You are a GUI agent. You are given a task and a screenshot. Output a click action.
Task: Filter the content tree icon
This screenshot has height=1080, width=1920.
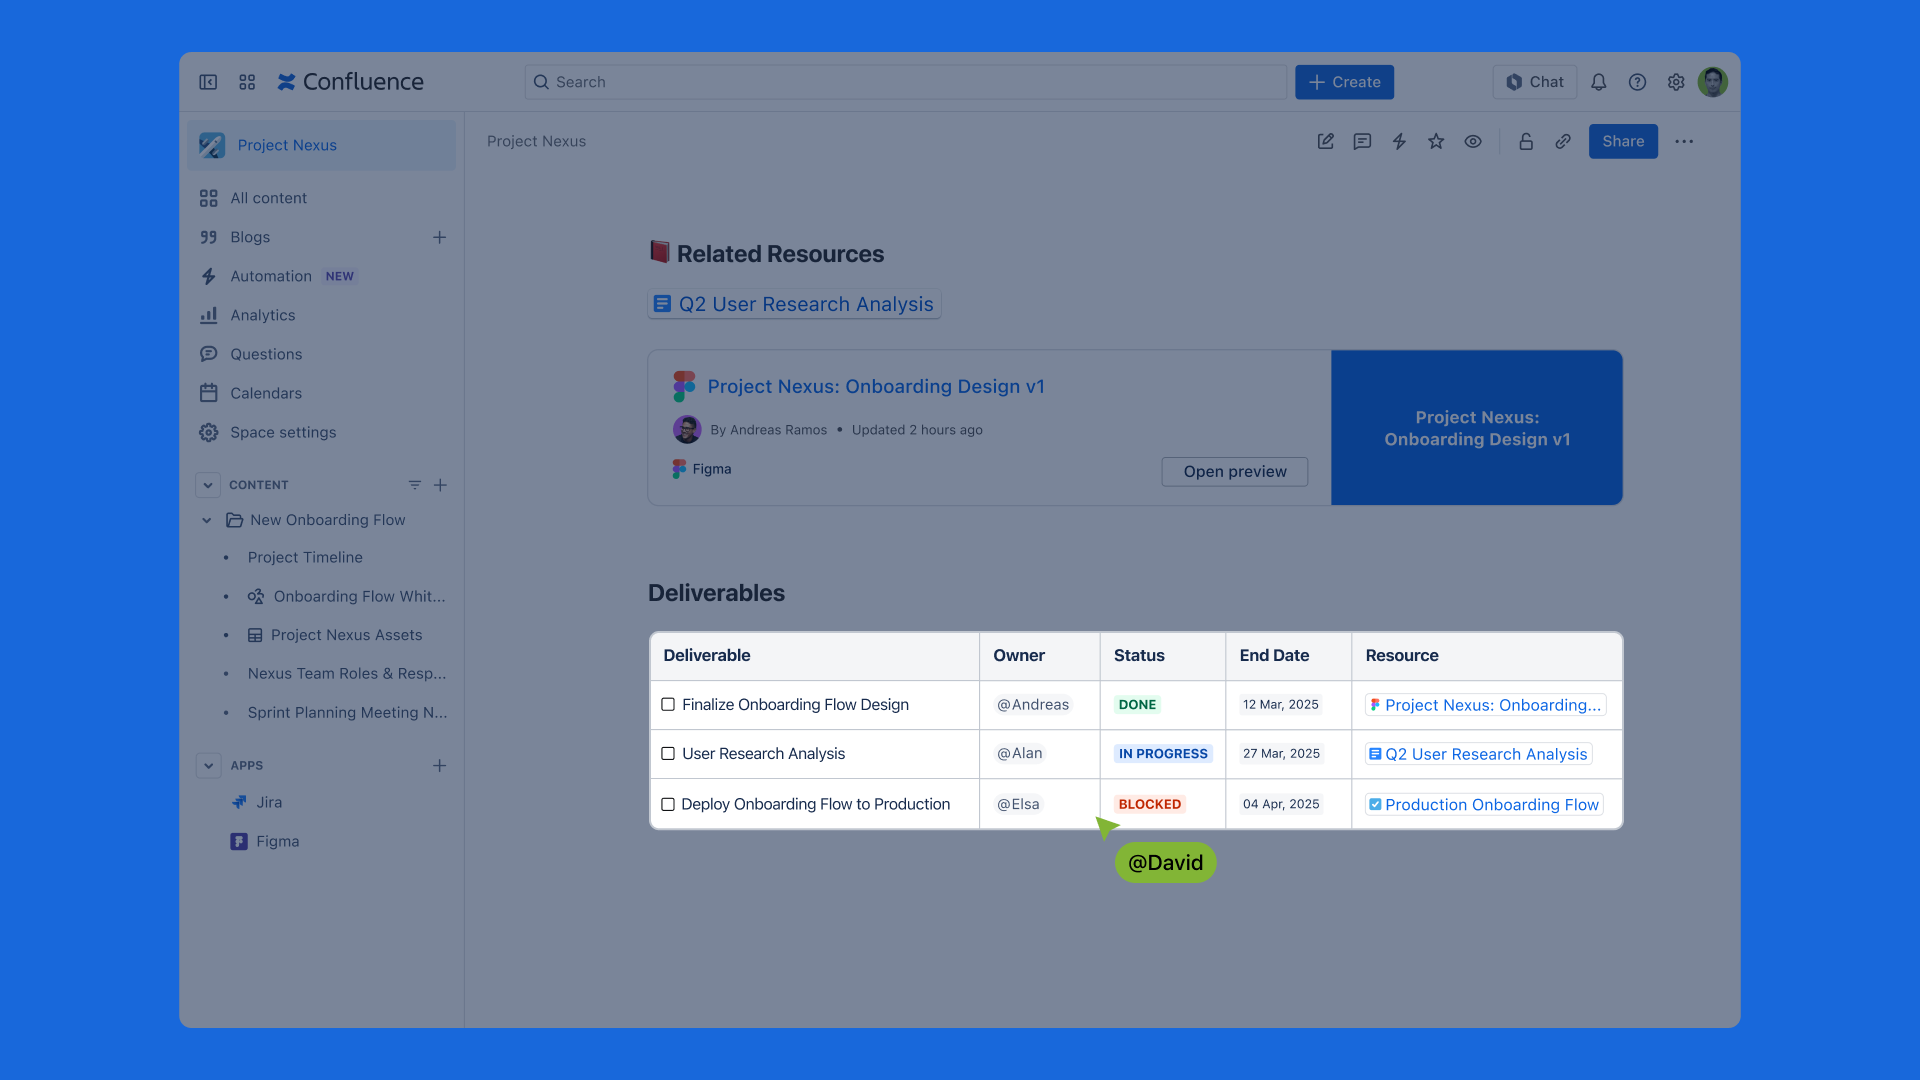[x=414, y=485]
